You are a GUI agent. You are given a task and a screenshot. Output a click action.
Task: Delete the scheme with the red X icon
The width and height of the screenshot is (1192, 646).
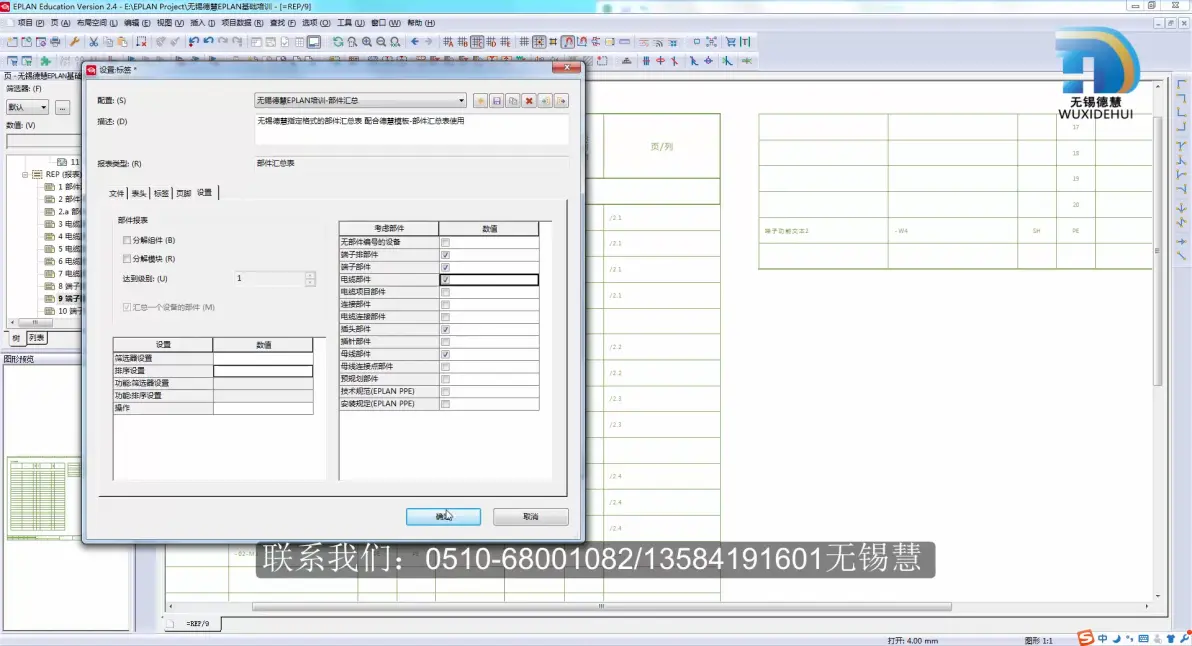(x=529, y=101)
